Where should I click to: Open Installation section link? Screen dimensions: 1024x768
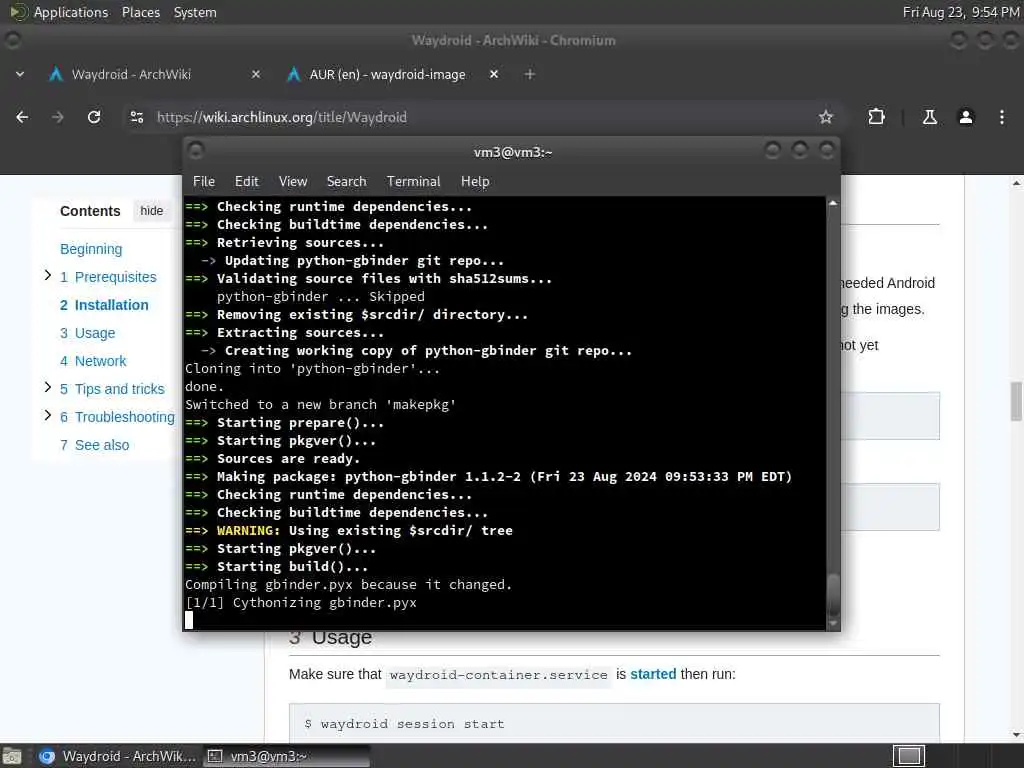(x=104, y=305)
